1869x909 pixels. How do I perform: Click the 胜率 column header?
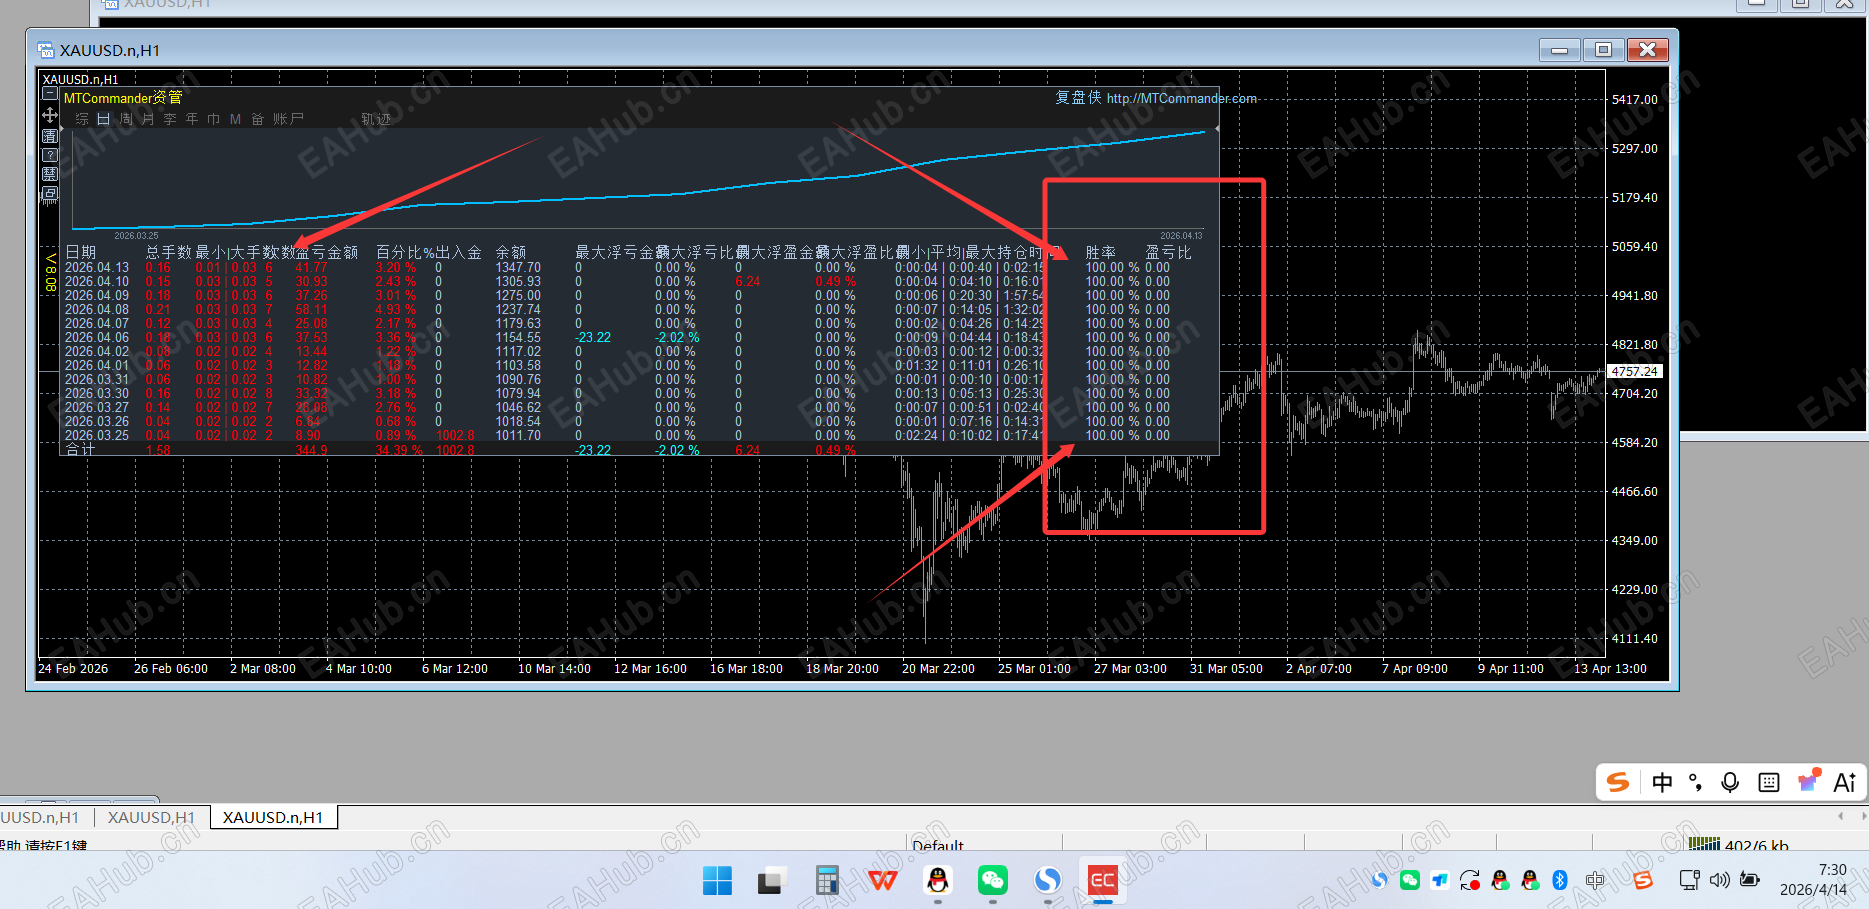coord(1101,252)
